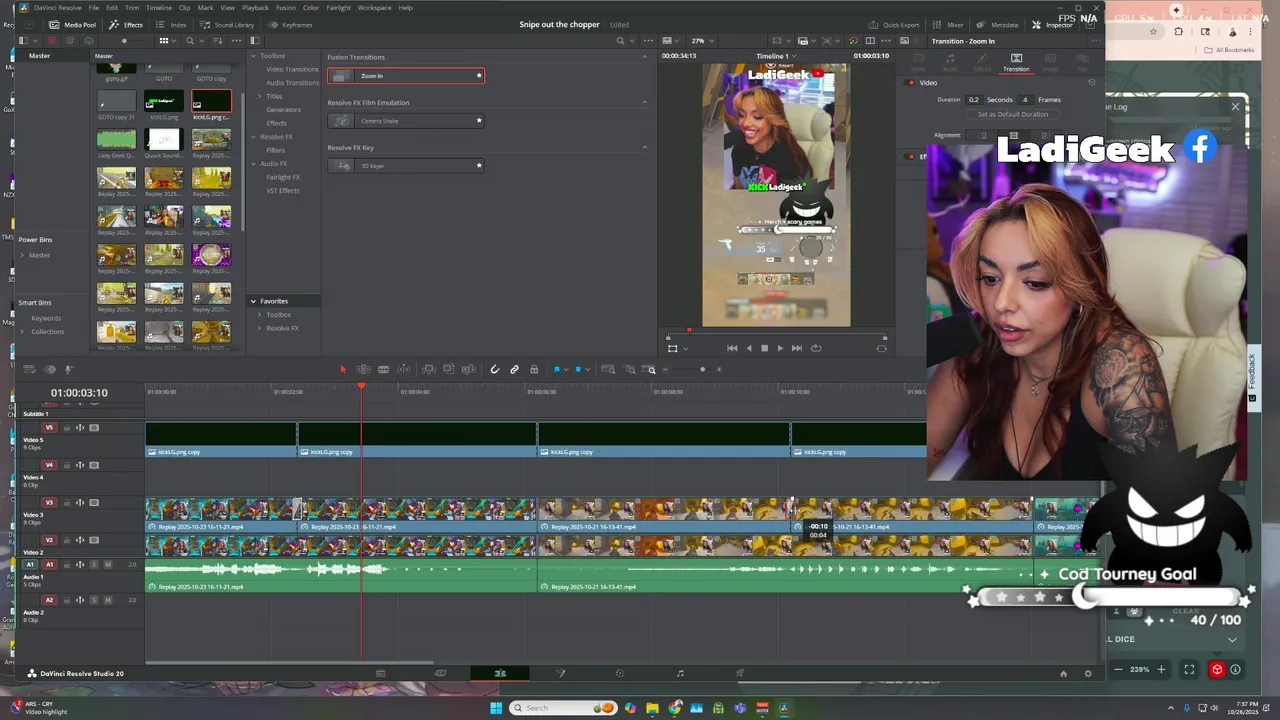Open the Keyframes panel
This screenshot has height=720, width=1280.
(x=291, y=24)
